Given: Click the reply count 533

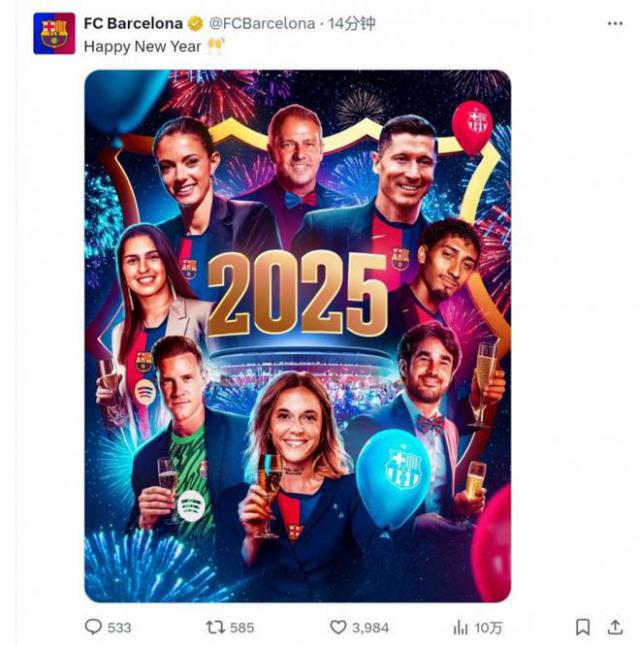Looking at the screenshot, I should coord(119,627).
